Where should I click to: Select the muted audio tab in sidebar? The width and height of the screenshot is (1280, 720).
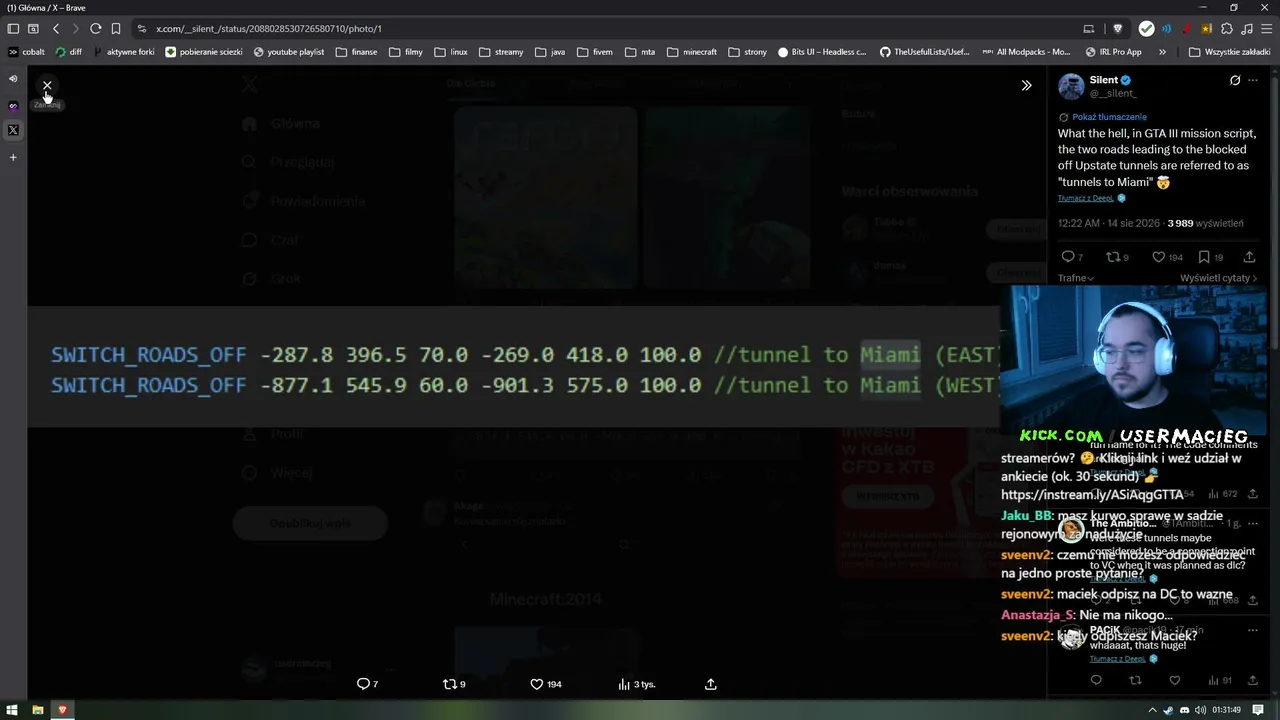pos(13,78)
